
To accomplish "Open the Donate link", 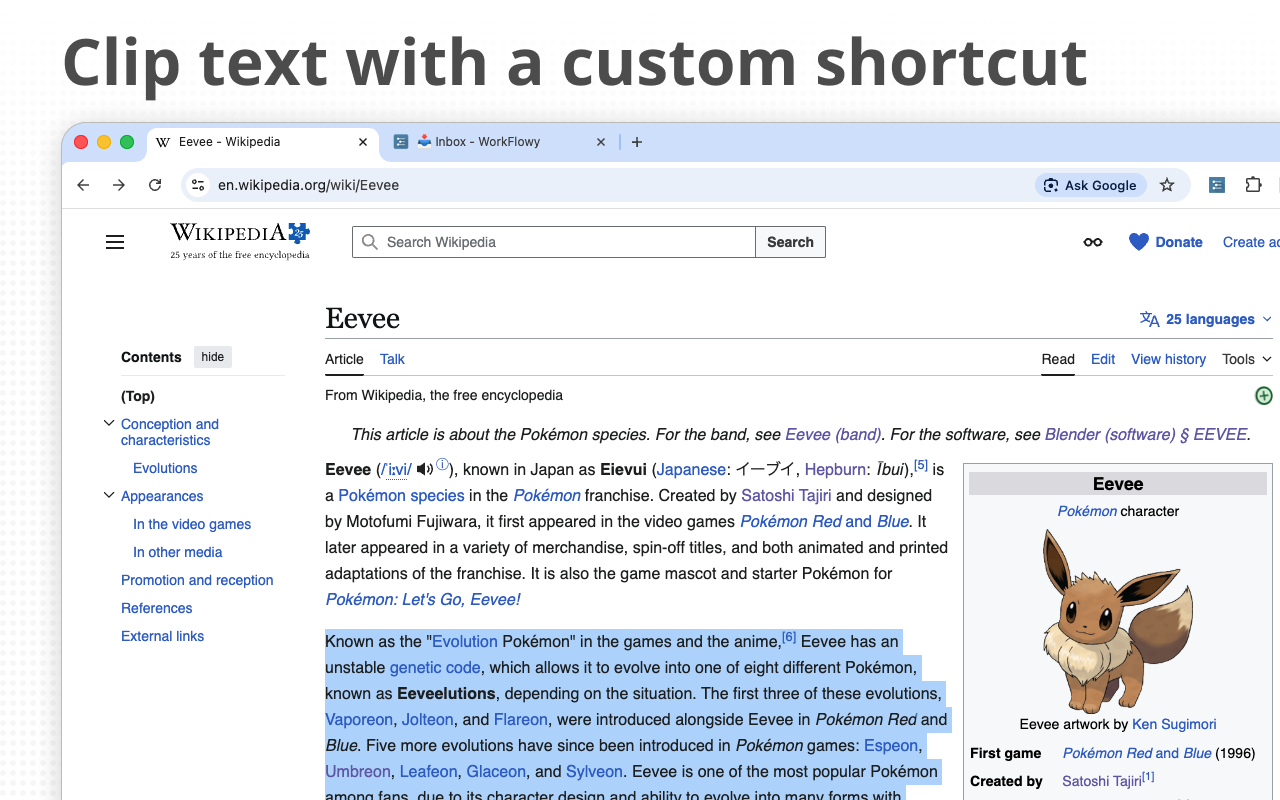I will point(1166,242).
